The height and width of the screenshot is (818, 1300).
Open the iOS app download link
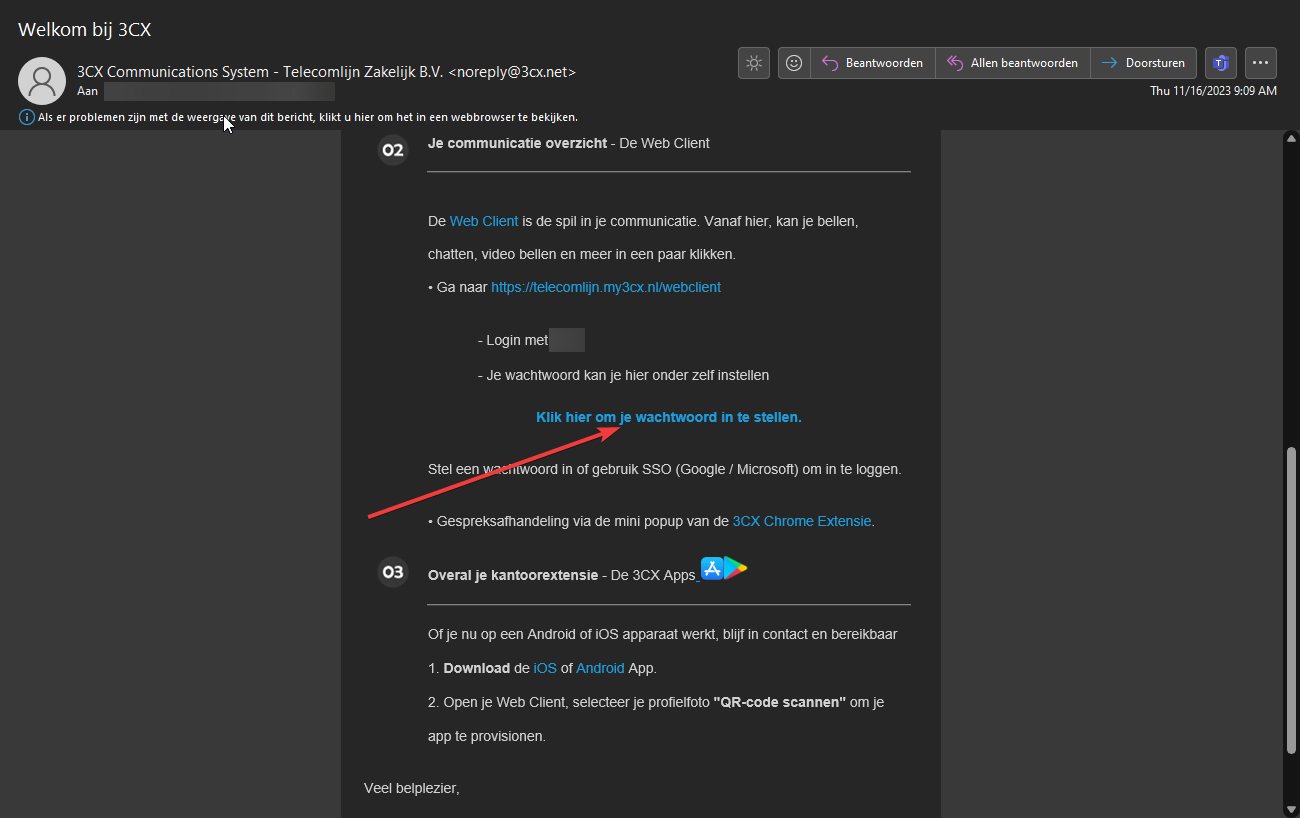point(545,668)
